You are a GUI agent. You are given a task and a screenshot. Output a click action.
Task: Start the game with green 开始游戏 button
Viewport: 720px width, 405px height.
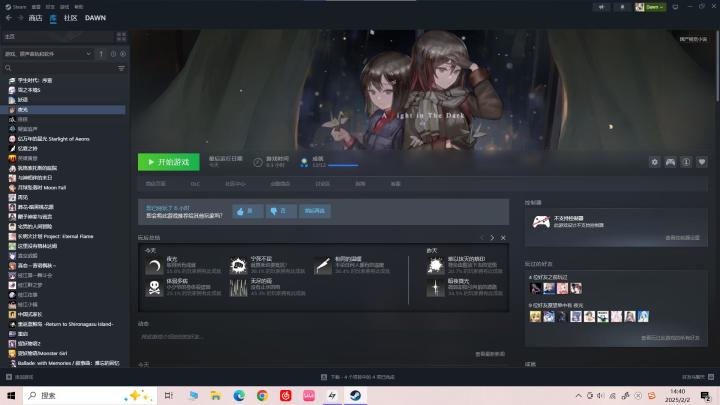tap(169, 162)
